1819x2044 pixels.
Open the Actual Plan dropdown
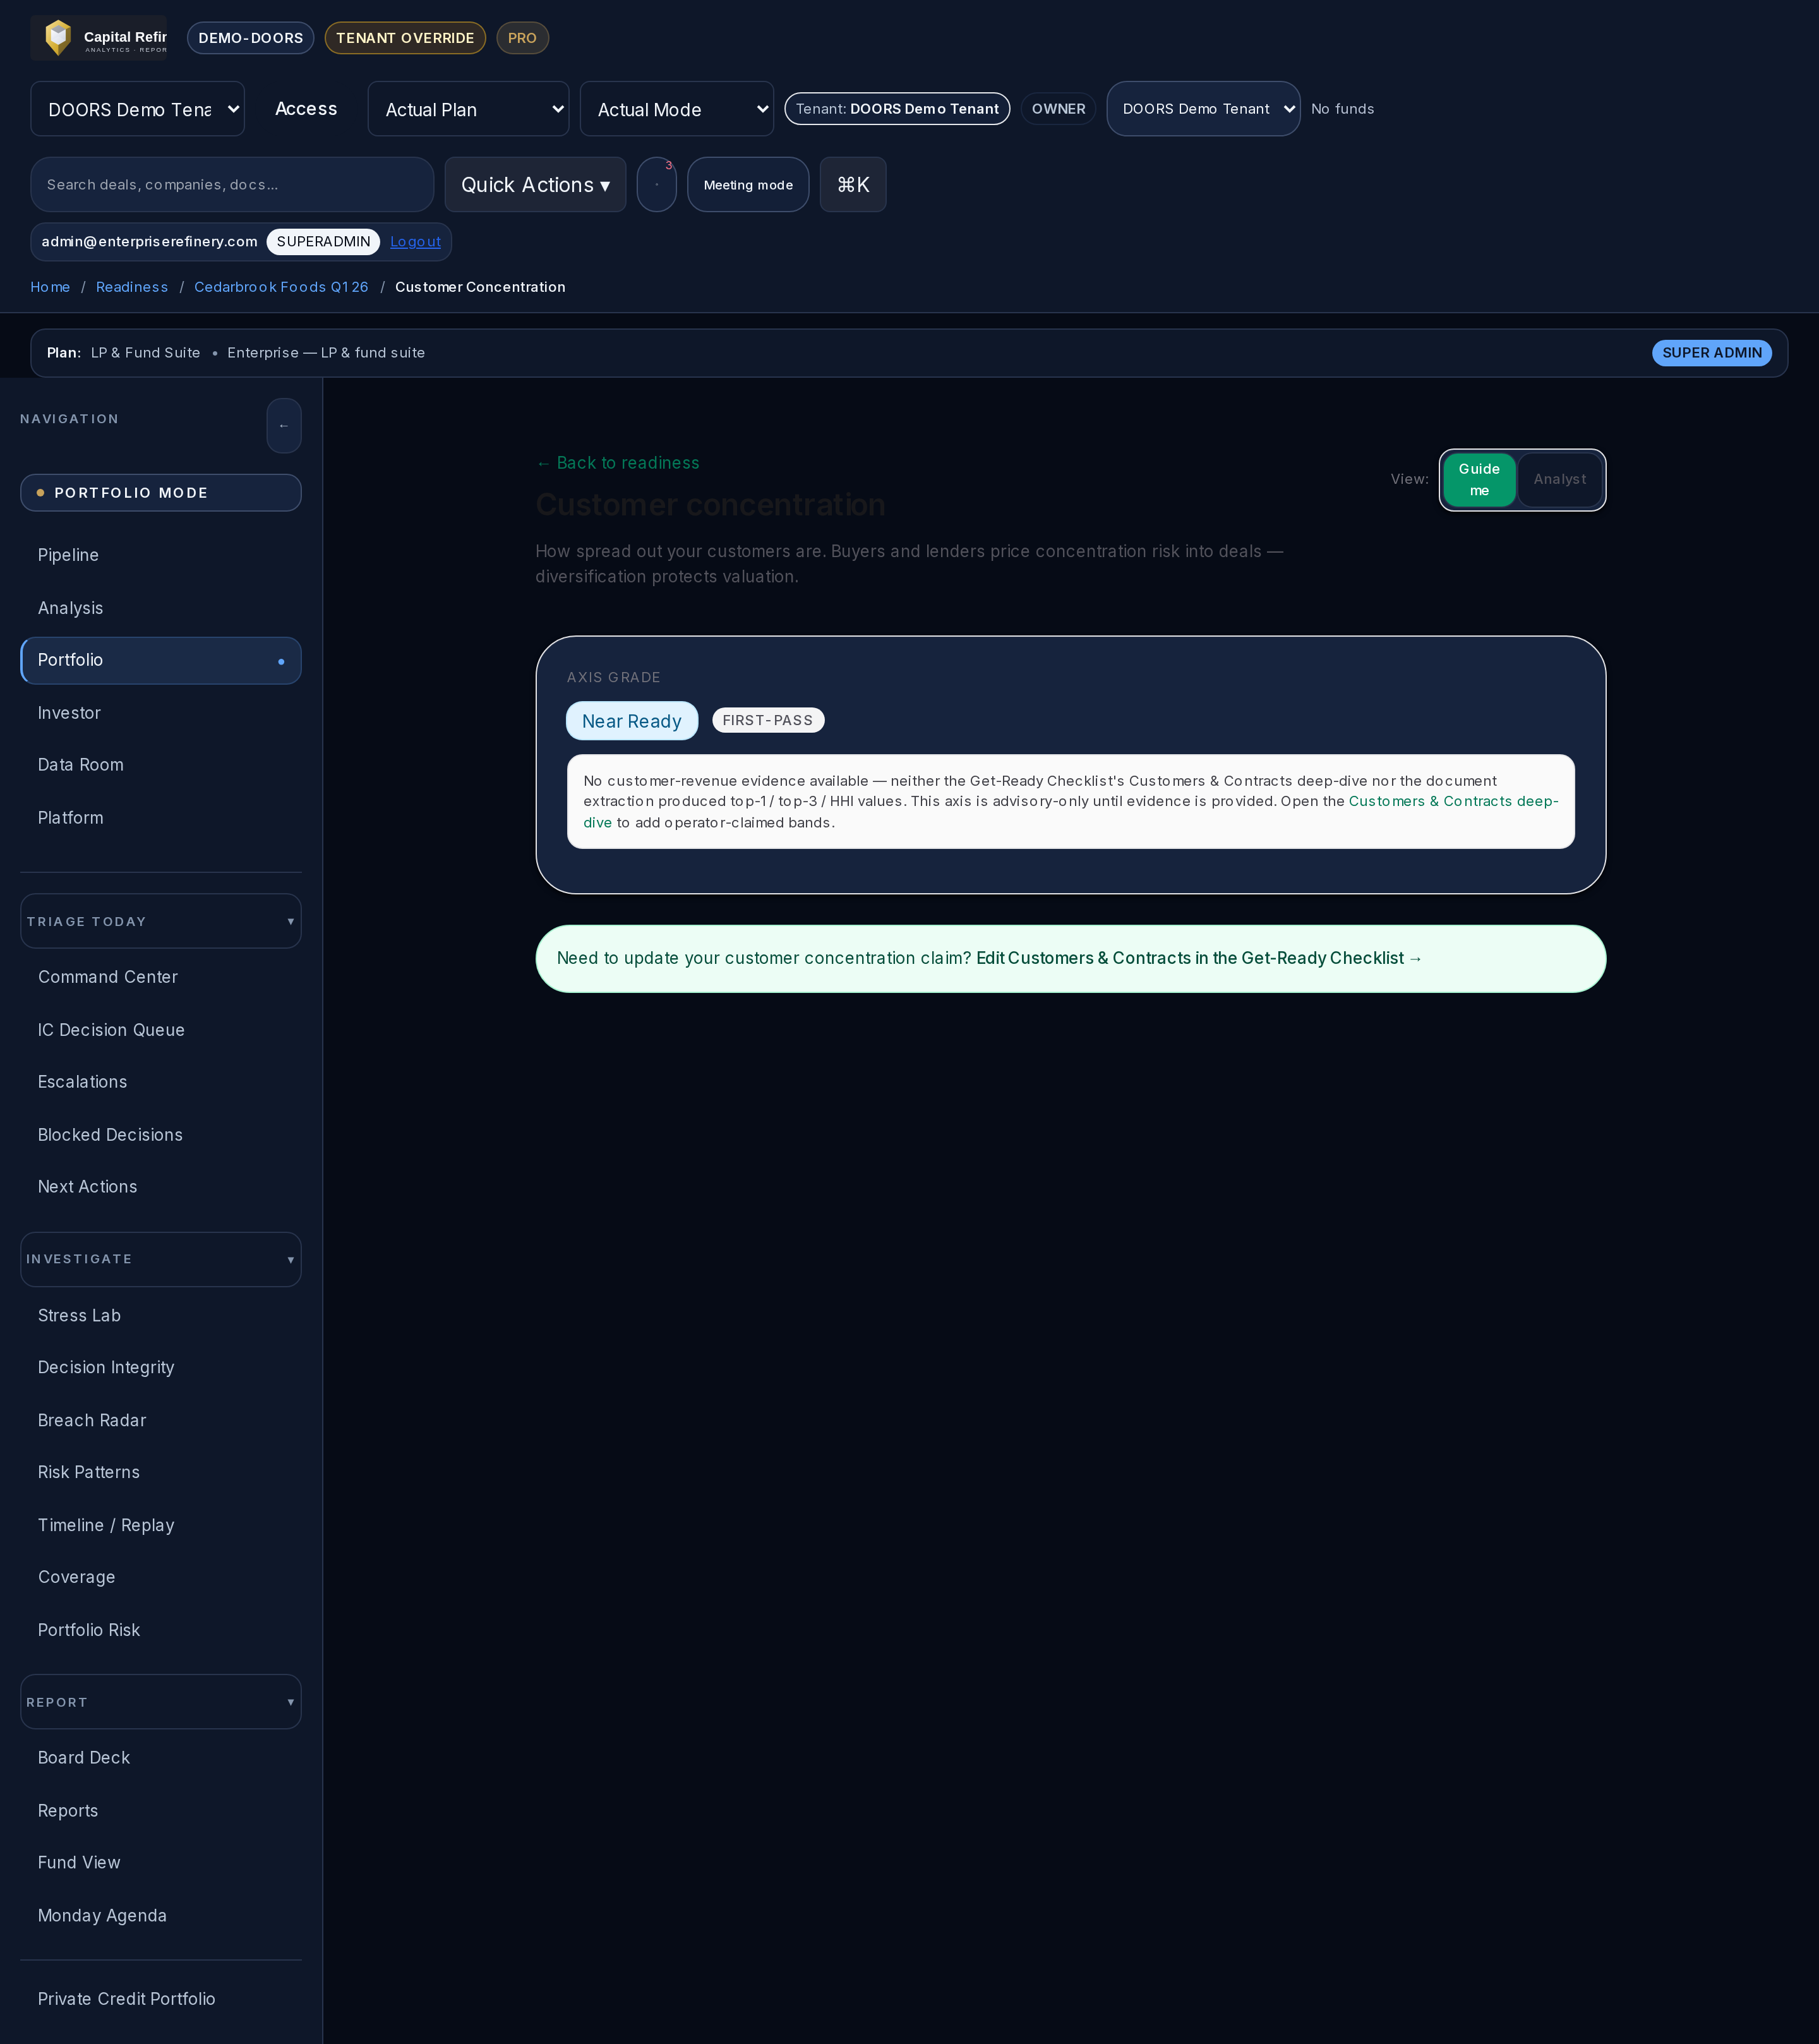469,109
